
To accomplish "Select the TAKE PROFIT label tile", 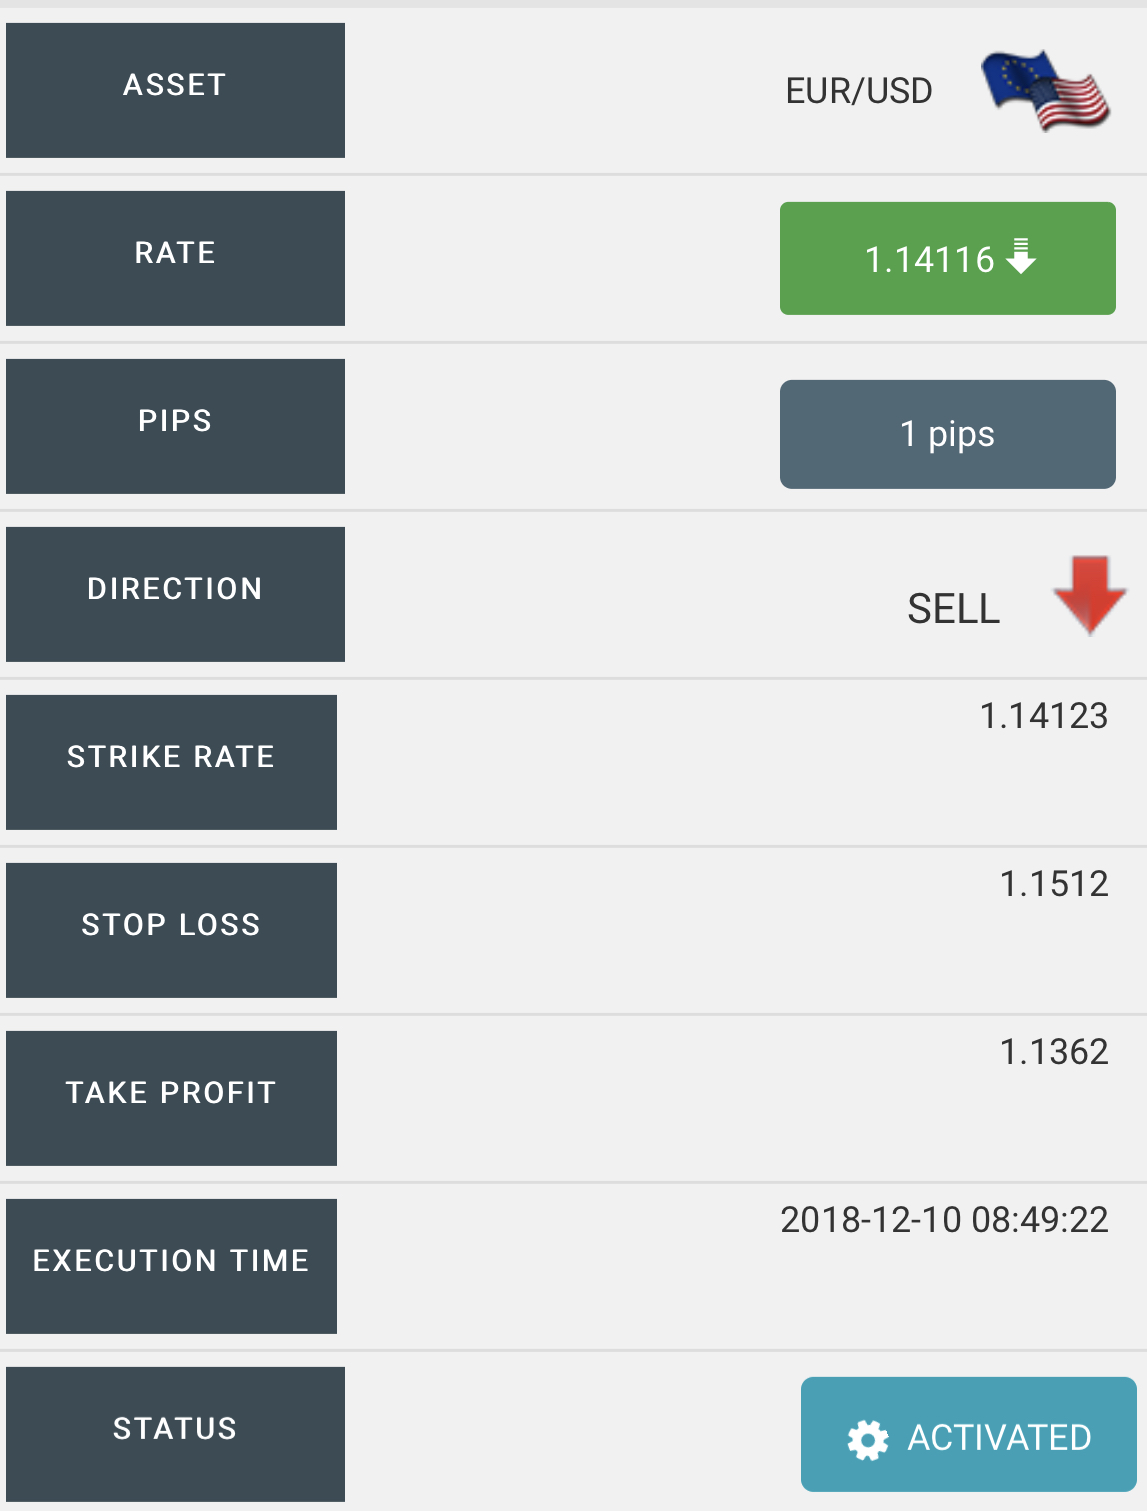I will (x=171, y=1098).
